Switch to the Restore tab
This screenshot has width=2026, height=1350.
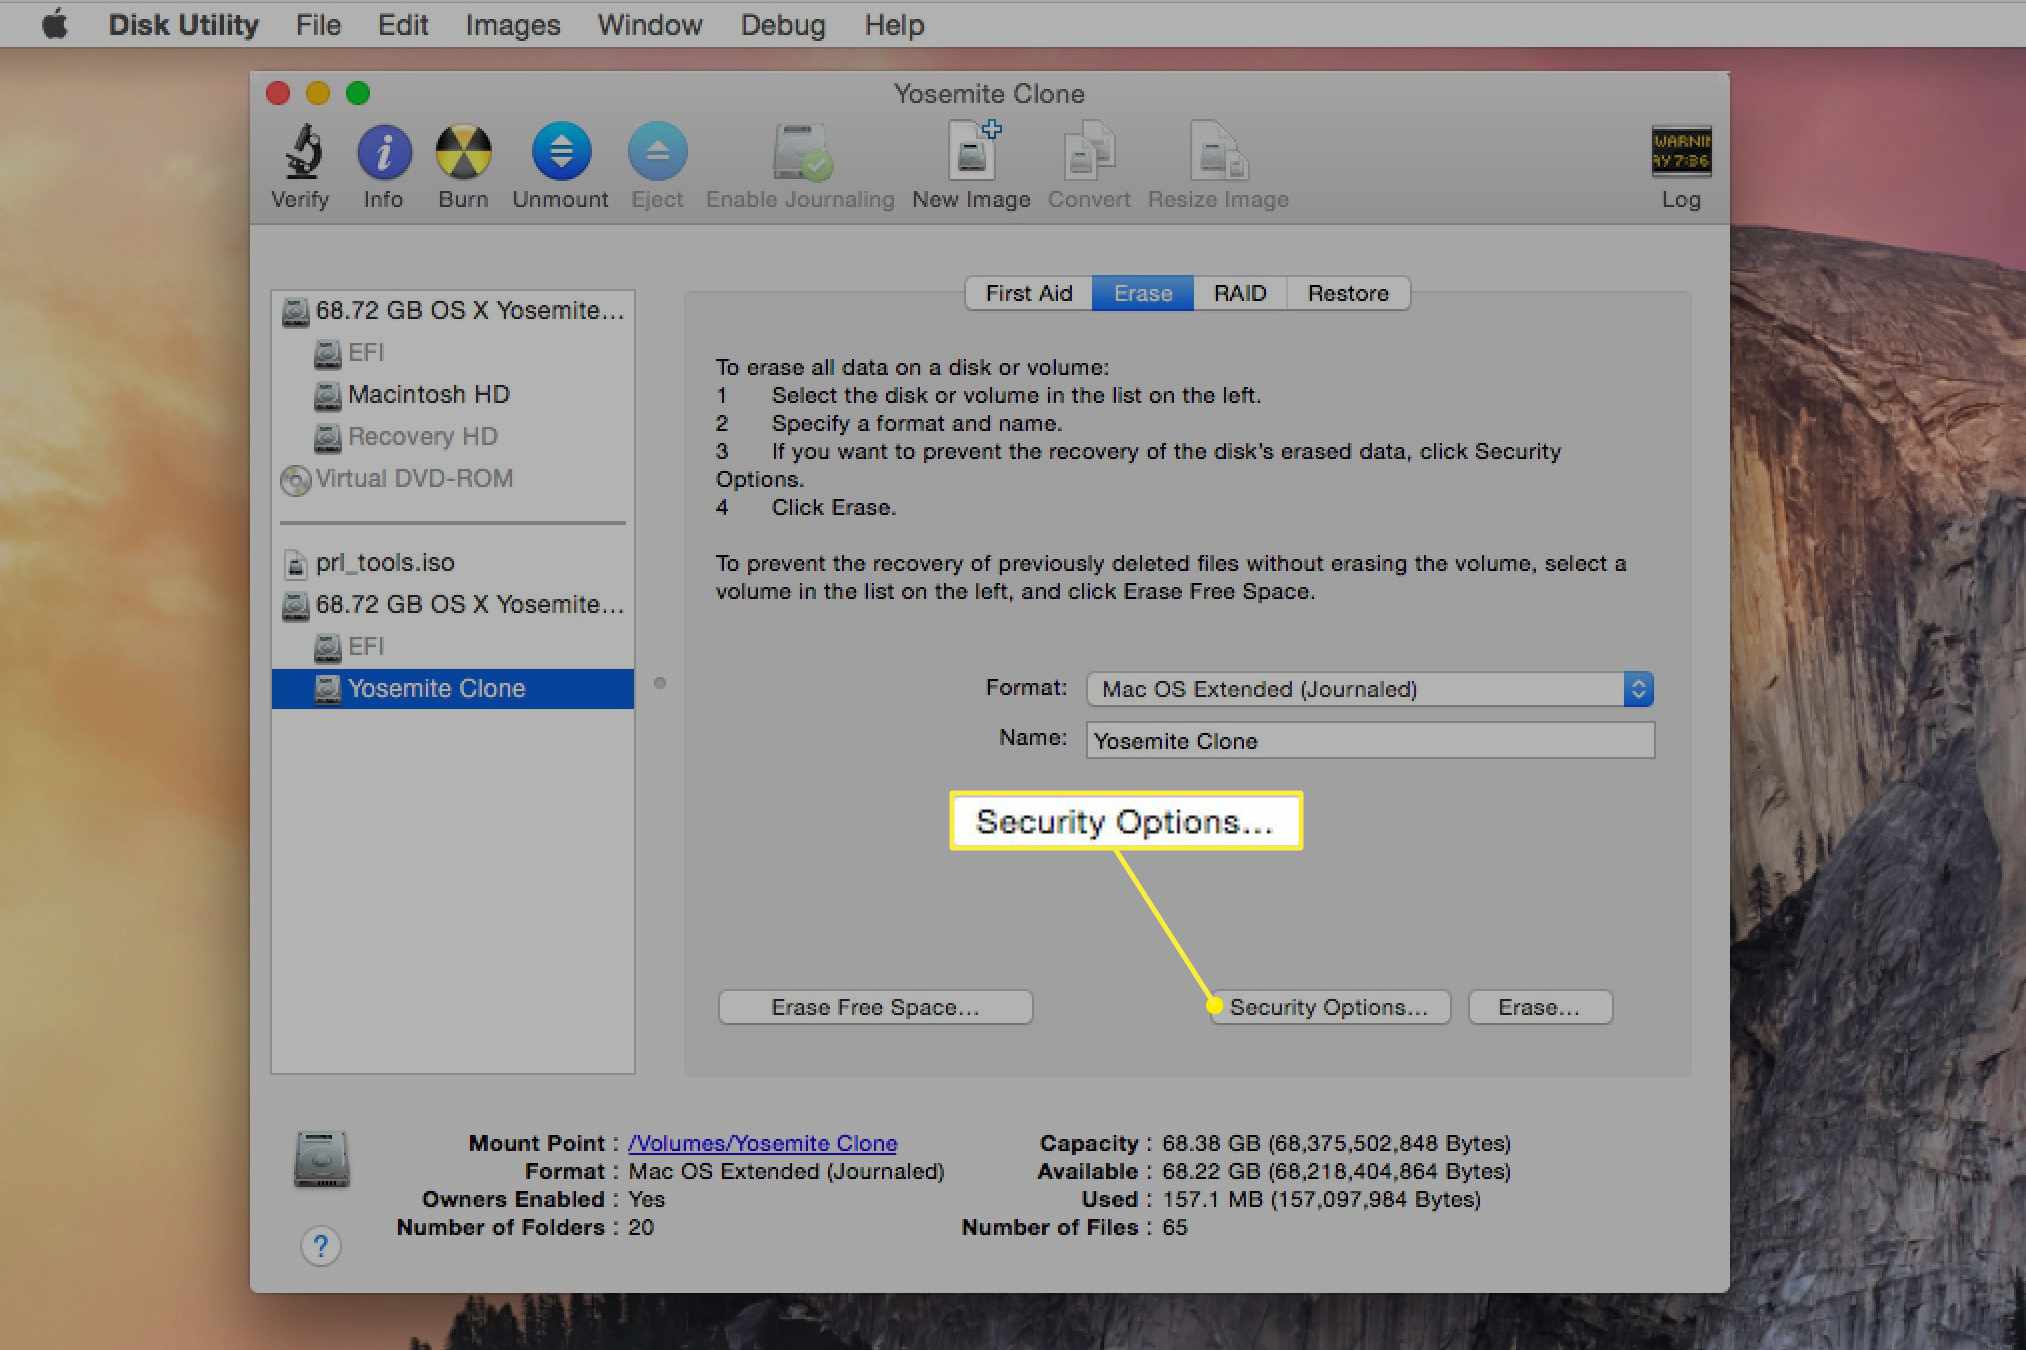coord(1348,293)
